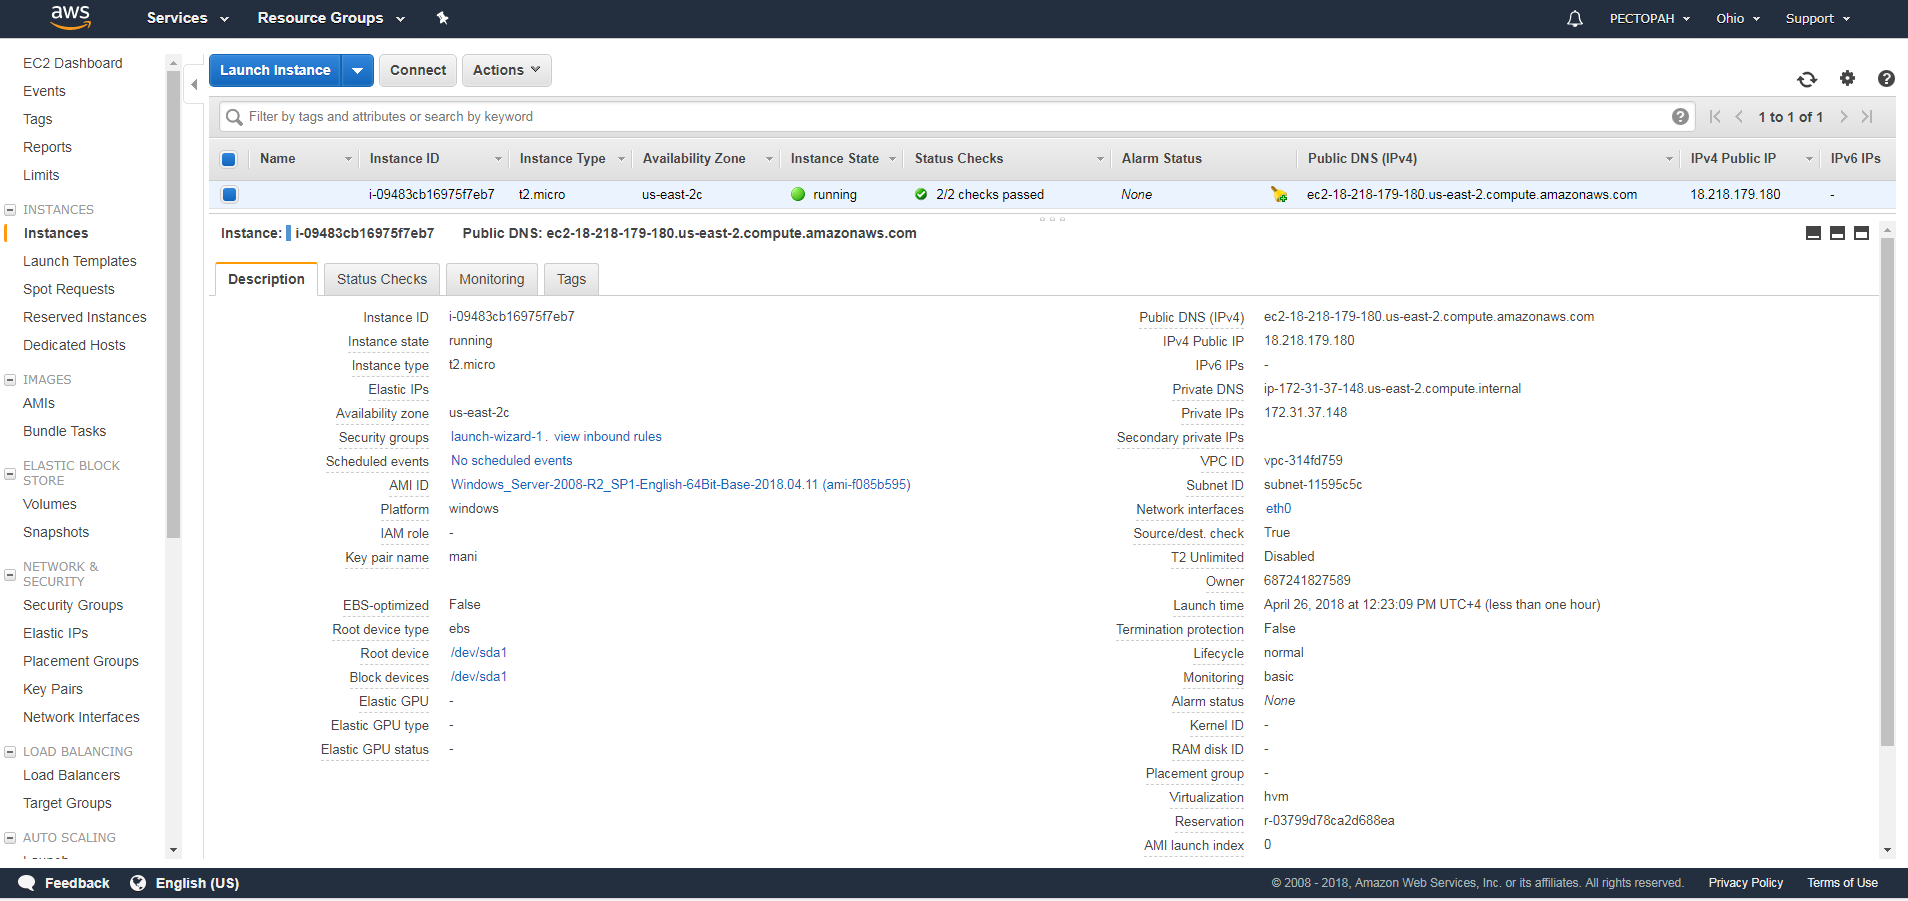Open the Actions dropdown
This screenshot has width=1908, height=901.
506,71
